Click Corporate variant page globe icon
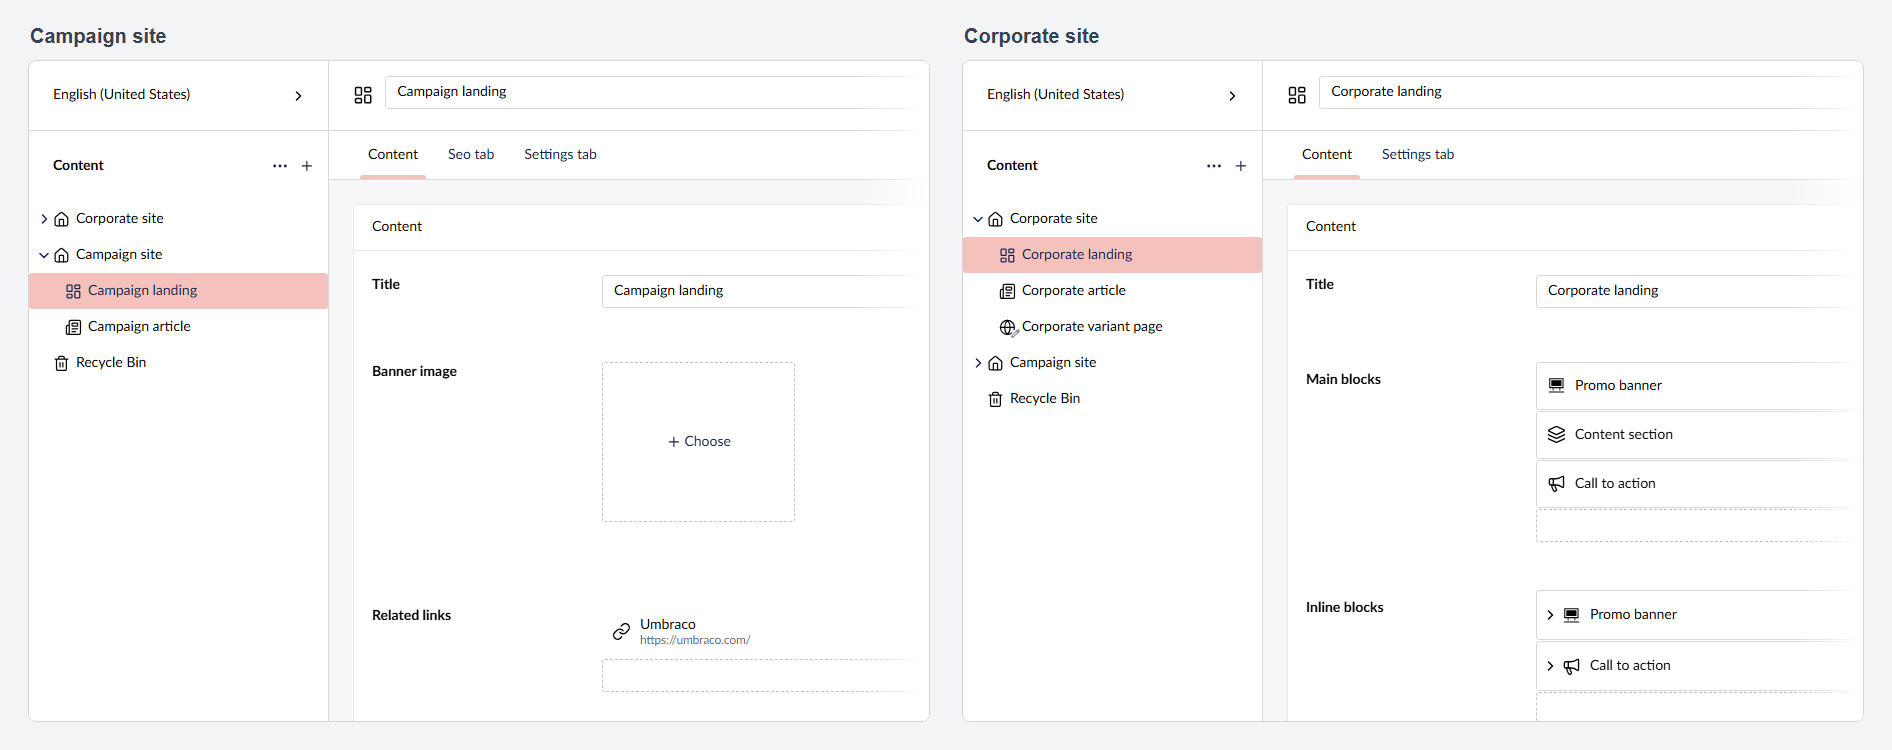Viewport: 1892px width, 750px height. pyautogui.click(x=1008, y=327)
